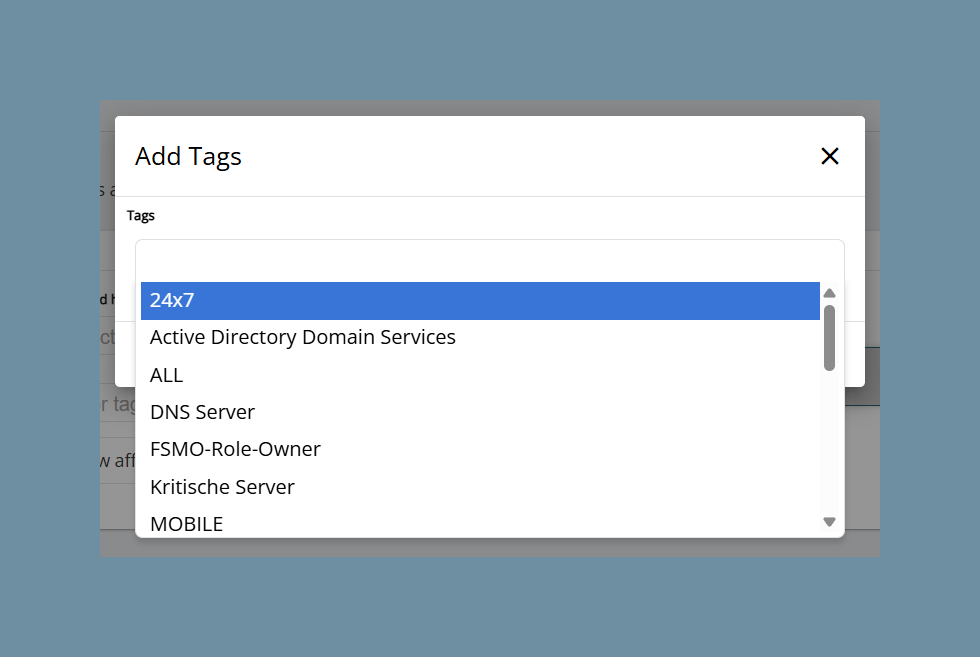
Task: Choose Active Directory Domain Services tag
Action: point(480,338)
